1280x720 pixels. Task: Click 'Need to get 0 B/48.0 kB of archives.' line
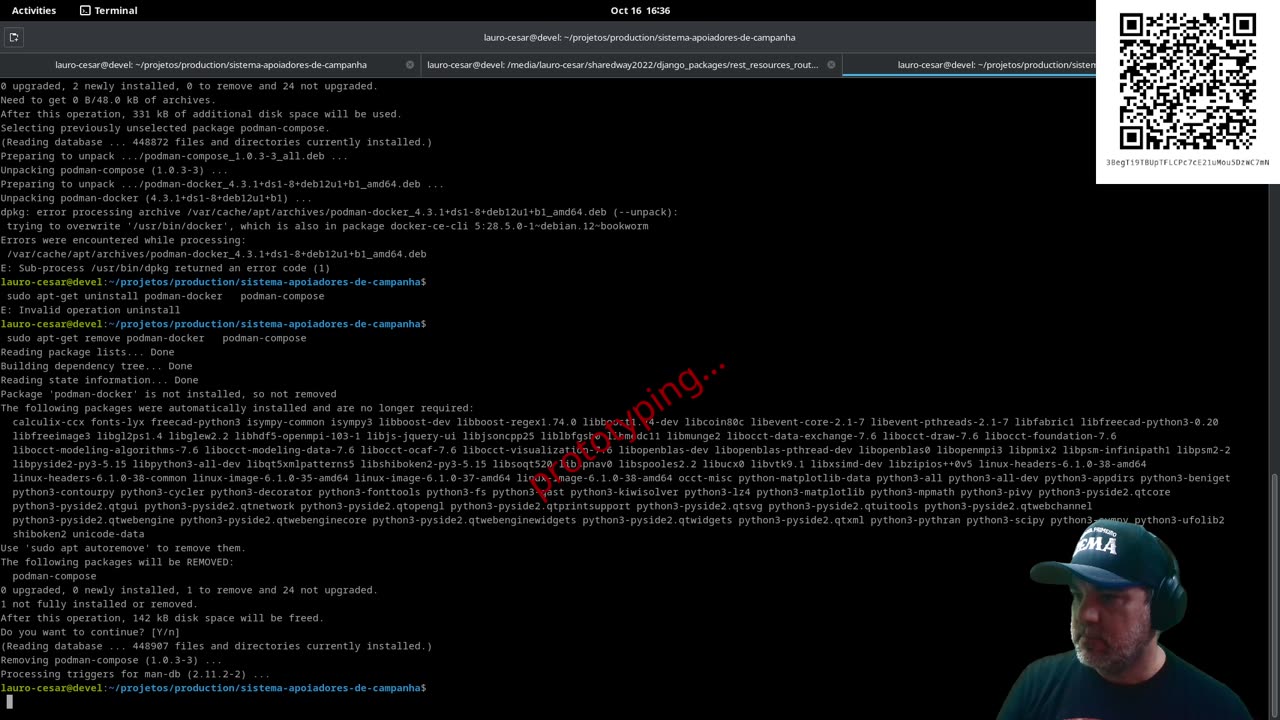pyautogui.click(x=108, y=100)
